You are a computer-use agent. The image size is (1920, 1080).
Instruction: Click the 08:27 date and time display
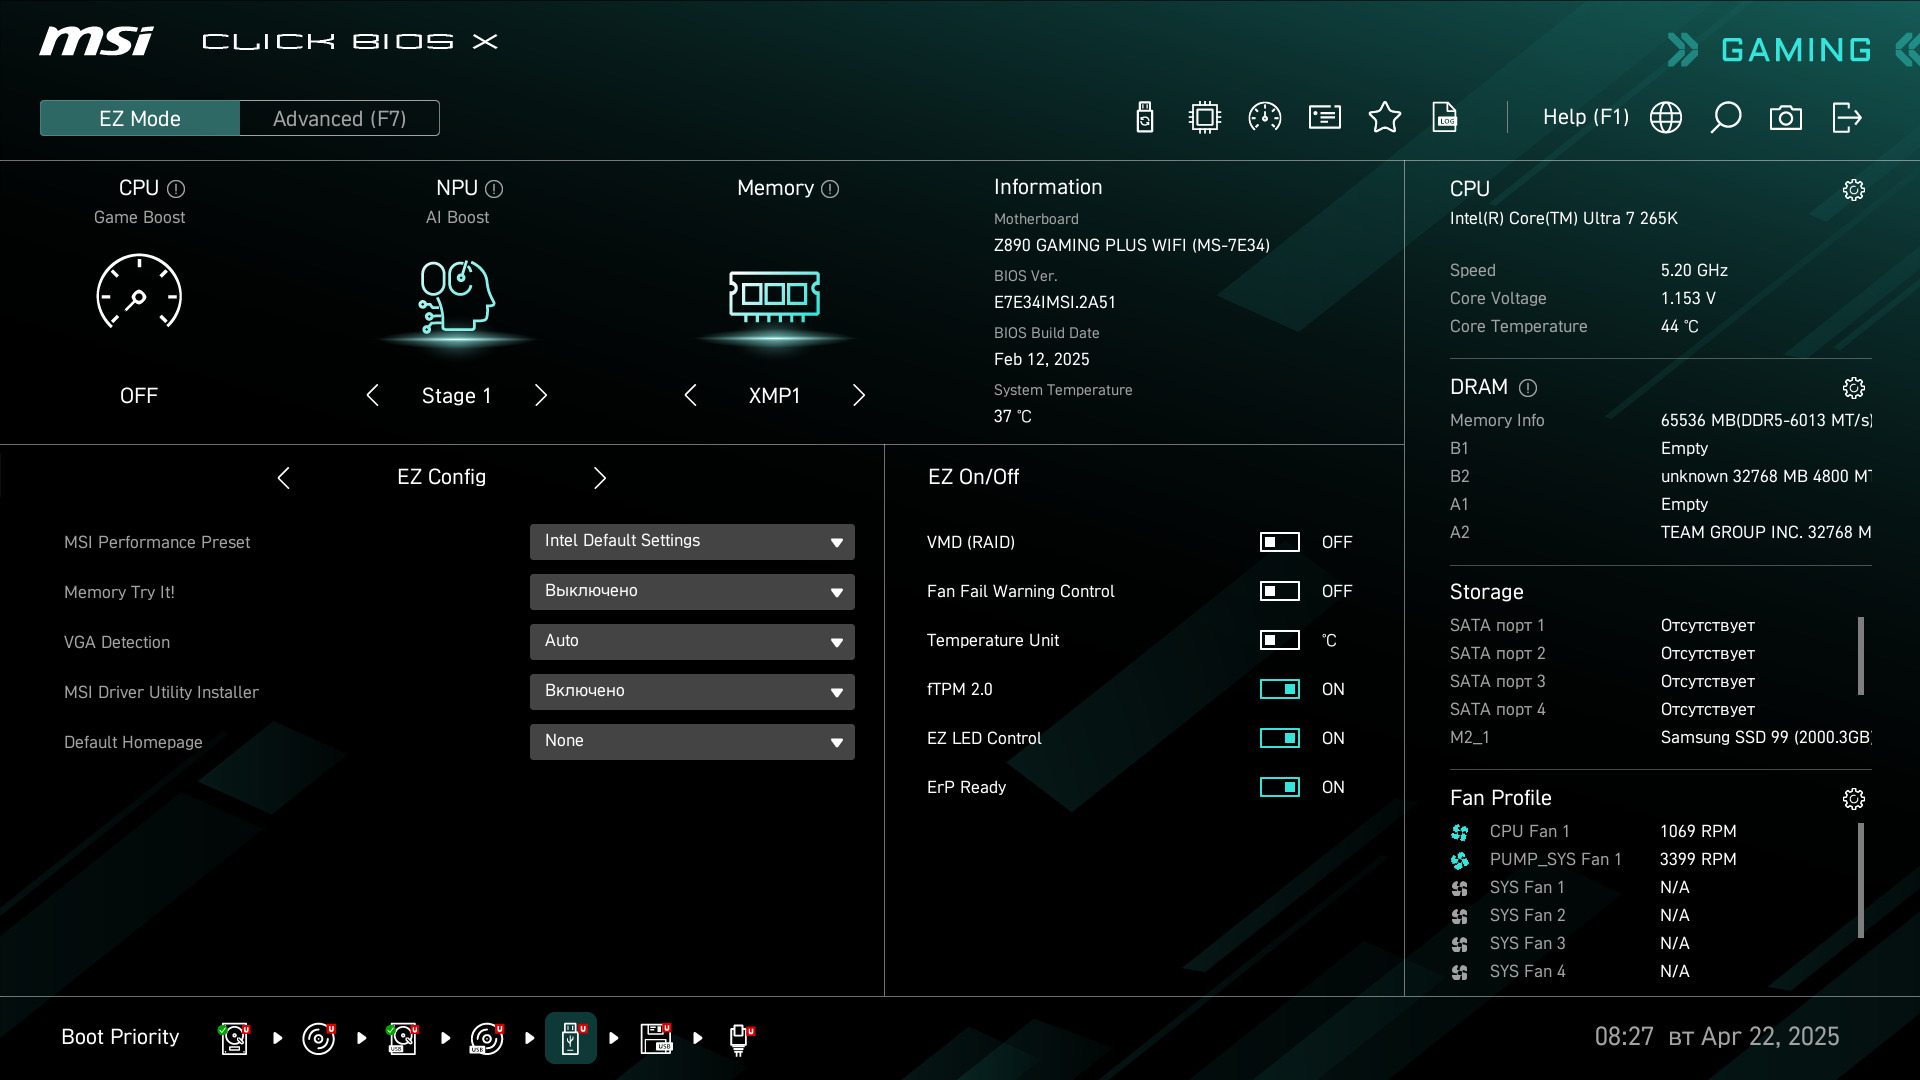click(x=1716, y=1037)
